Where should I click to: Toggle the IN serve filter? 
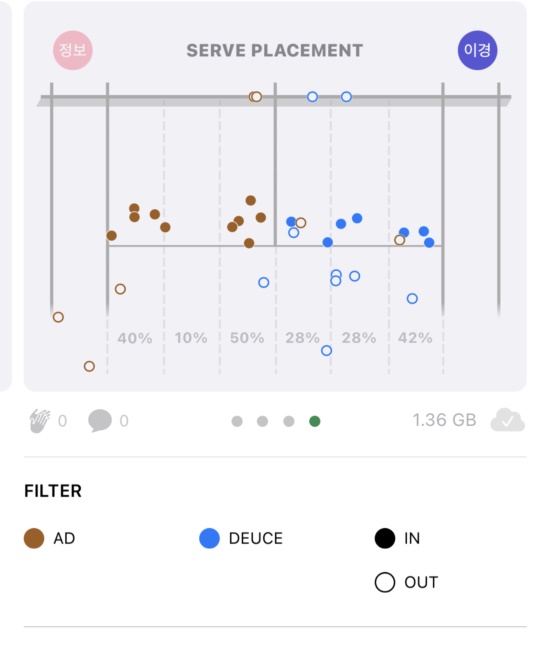(x=397, y=538)
